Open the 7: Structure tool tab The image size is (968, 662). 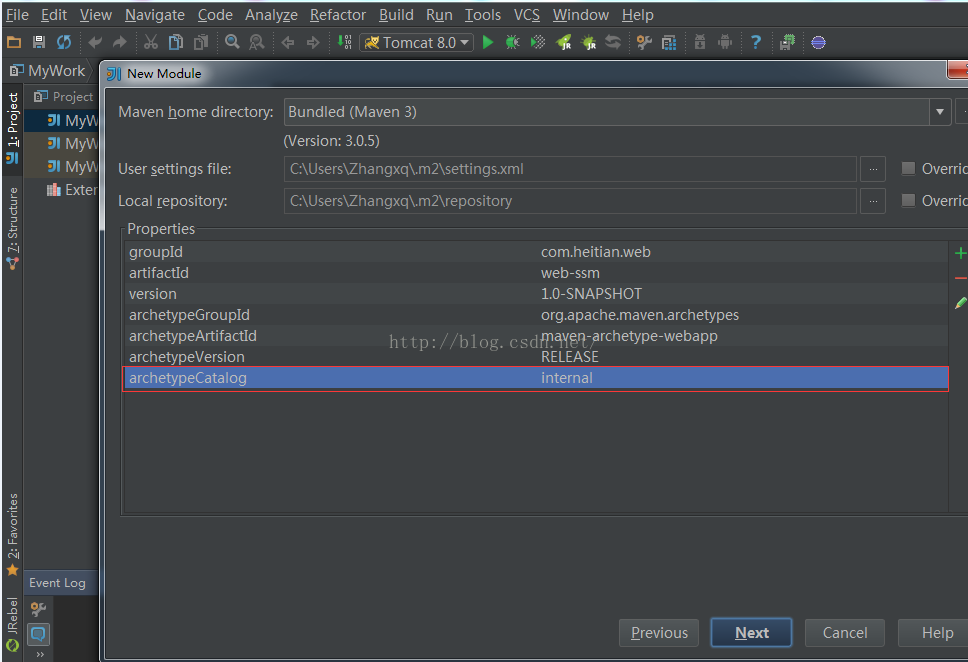pyautogui.click(x=12, y=228)
